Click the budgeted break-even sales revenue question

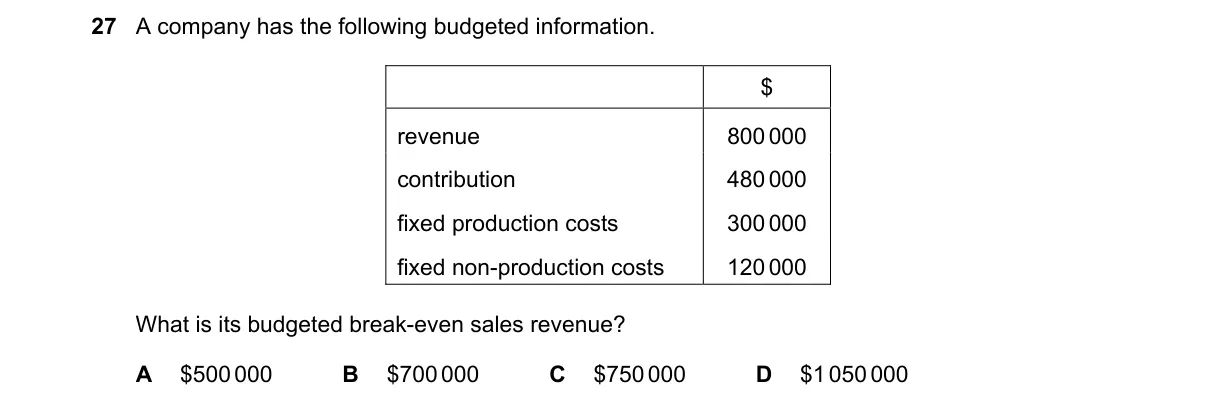coord(381,324)
